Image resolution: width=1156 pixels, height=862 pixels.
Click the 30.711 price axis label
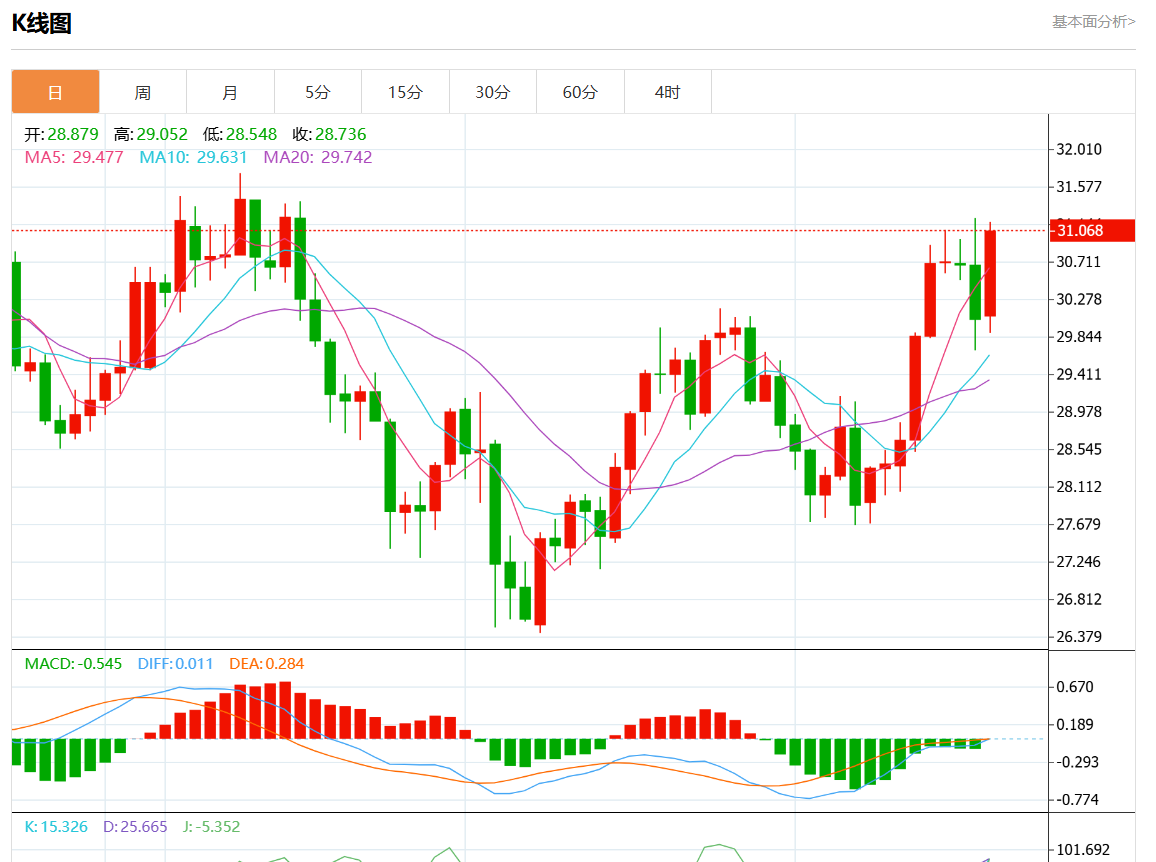point(1079,262)
